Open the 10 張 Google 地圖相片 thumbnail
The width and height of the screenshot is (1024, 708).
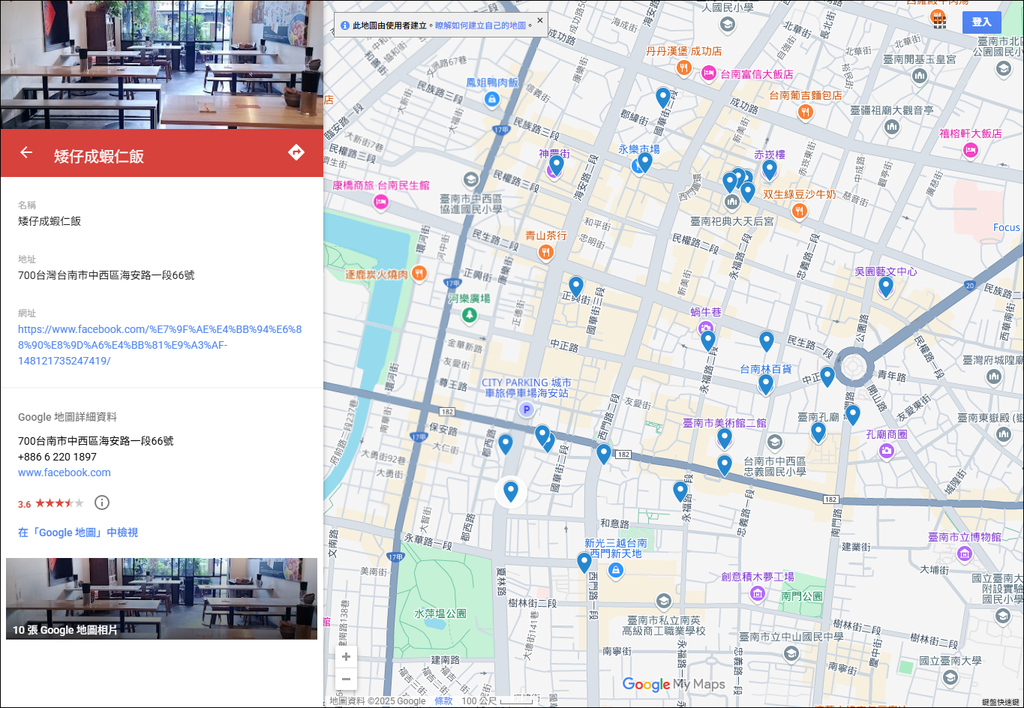pyautogui.click(x=161, y=598)
